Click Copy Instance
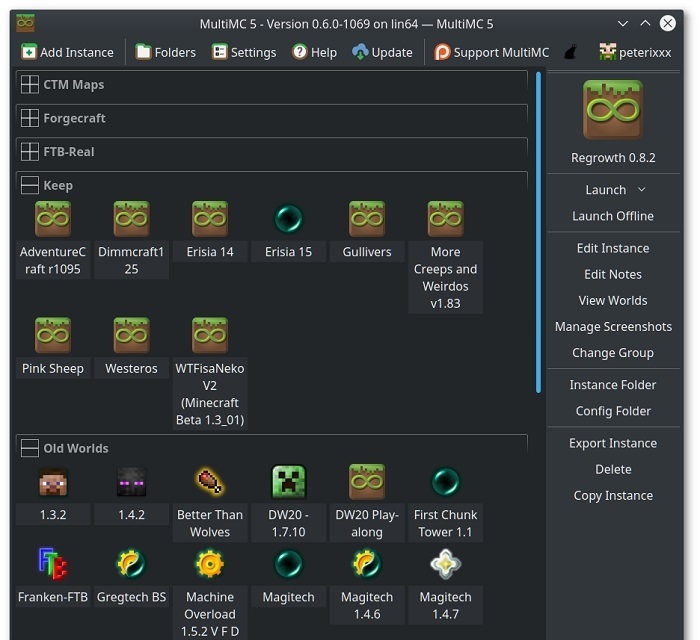 (613, 496)
